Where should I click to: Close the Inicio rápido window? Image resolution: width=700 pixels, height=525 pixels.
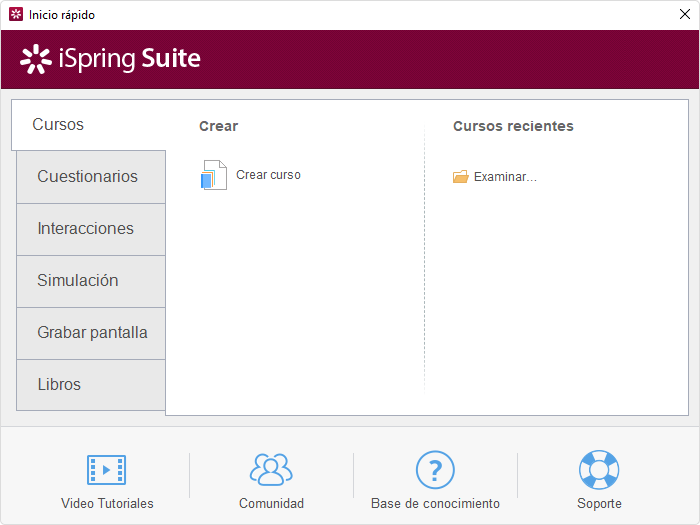(x=685, y=14)
